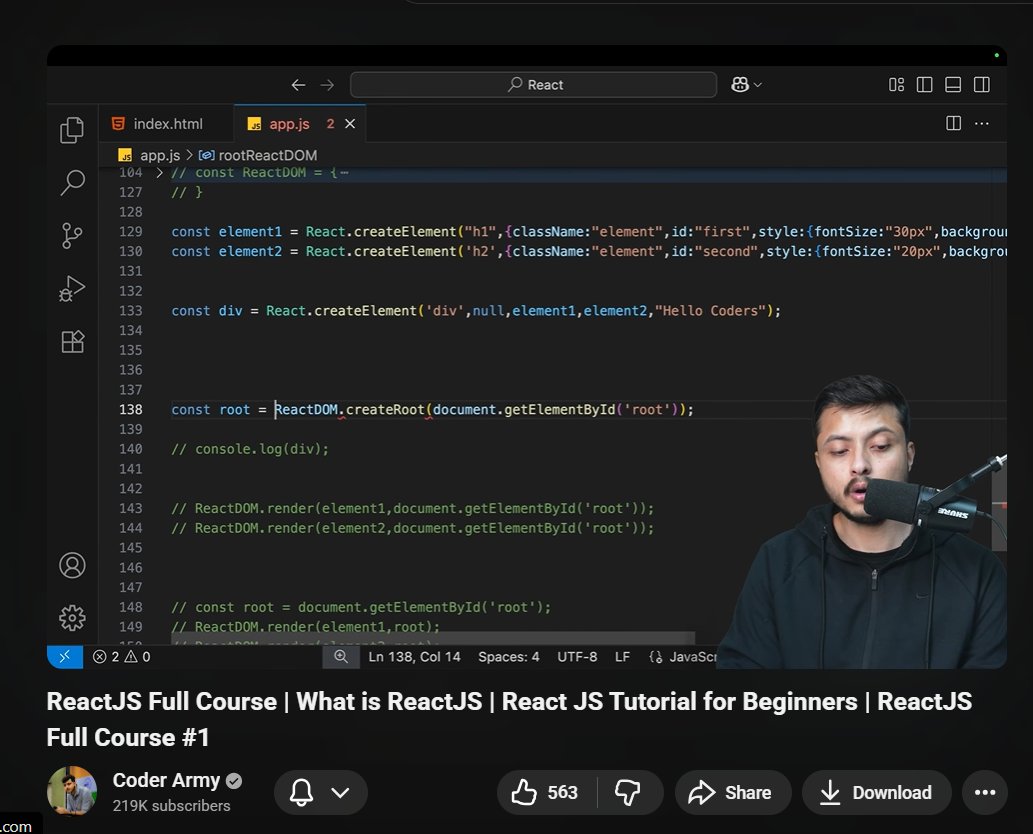
Task: Expand the subscription notification chevron
Action: 341,792
